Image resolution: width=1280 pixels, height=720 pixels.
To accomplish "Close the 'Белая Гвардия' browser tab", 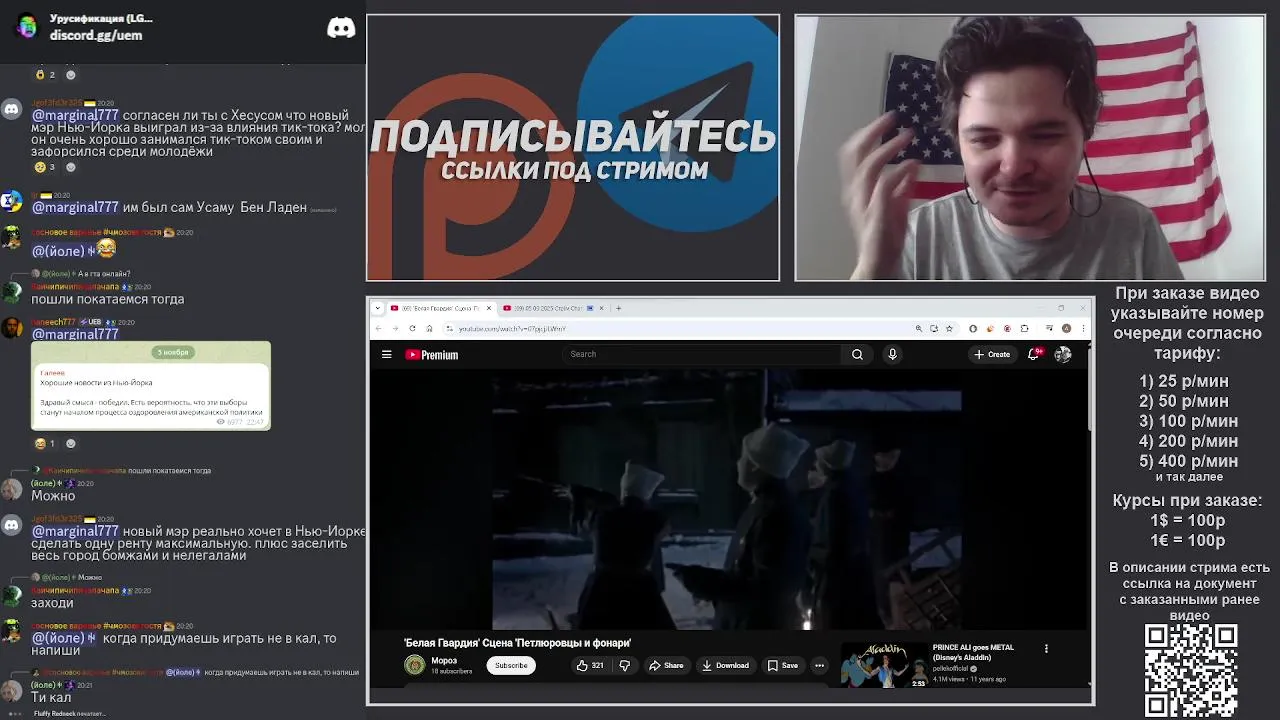I will point(489,308).
